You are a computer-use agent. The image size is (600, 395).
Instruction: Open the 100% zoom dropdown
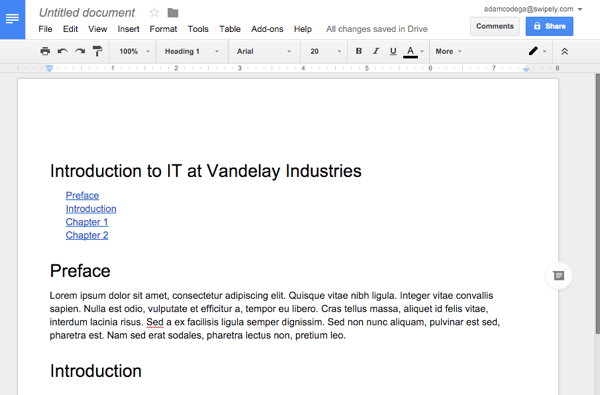134,51
